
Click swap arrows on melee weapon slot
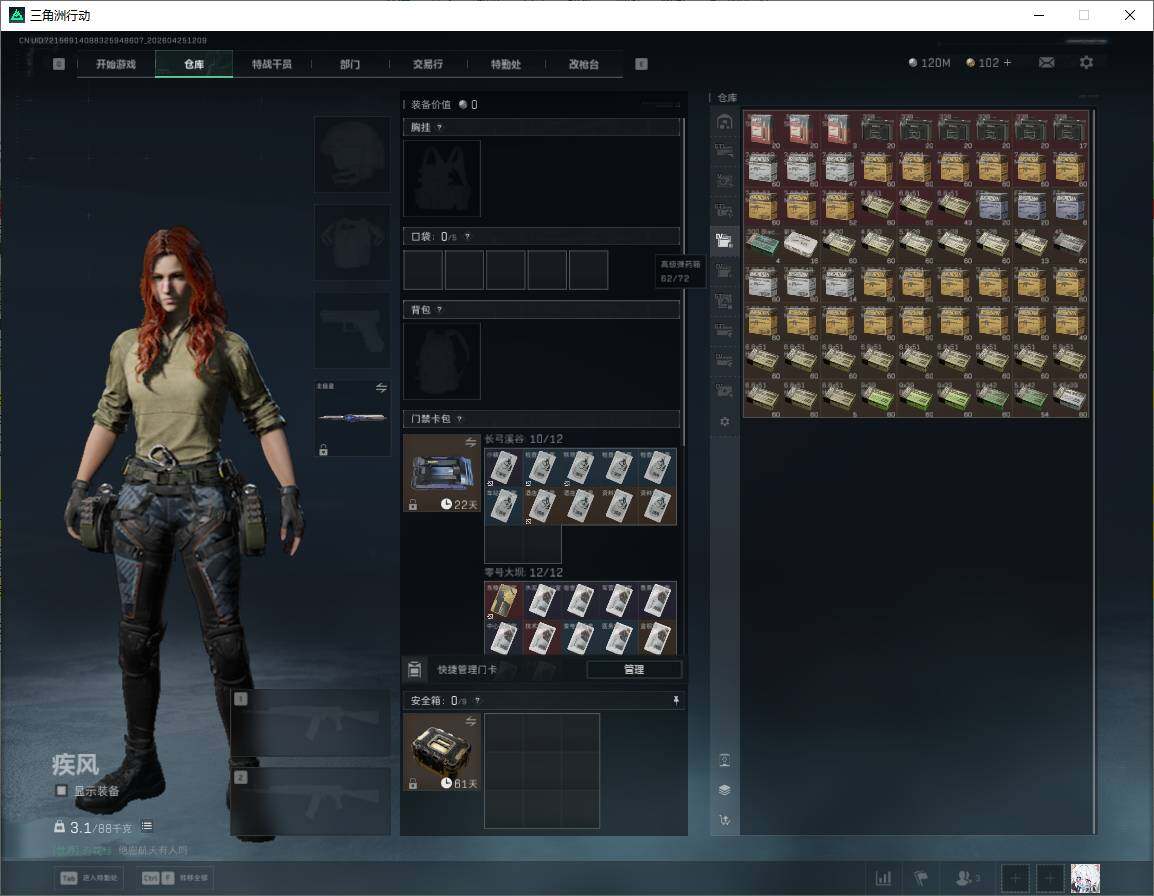coord(381,388)
